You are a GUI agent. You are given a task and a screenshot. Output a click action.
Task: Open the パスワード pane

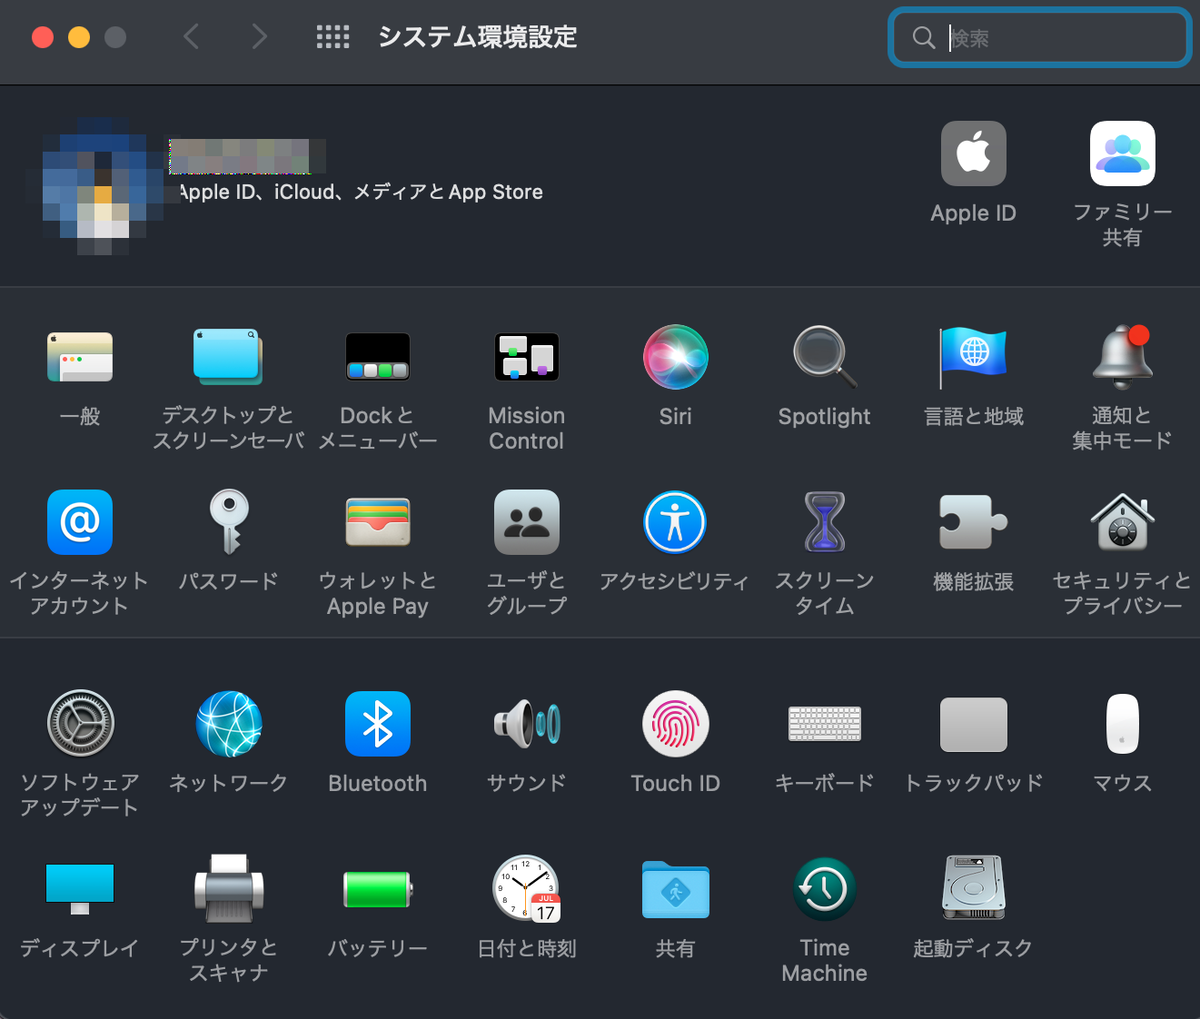229,522
